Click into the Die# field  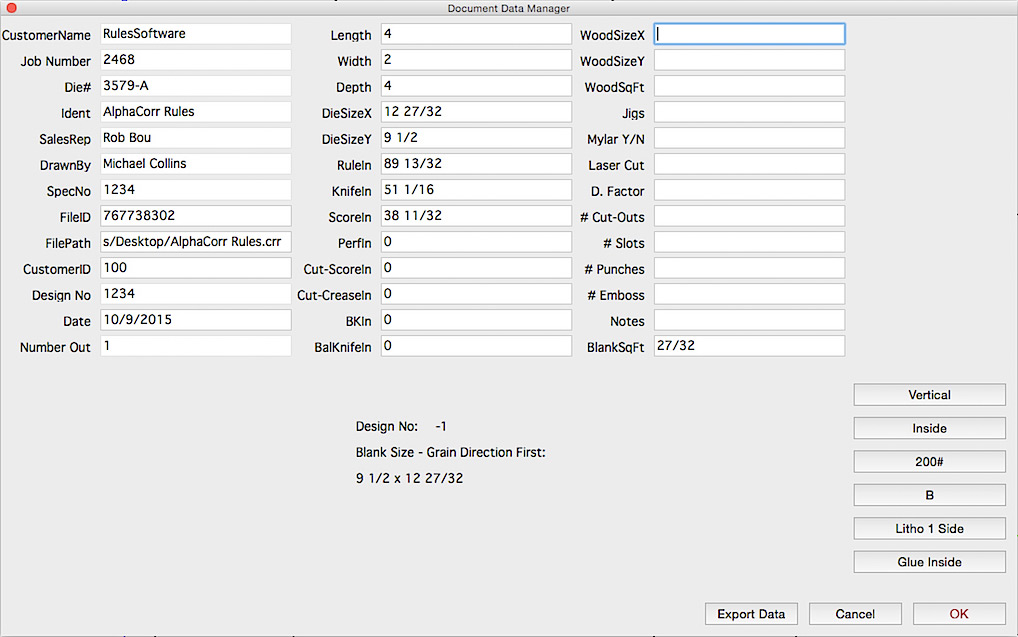click(x=195, y=86)
